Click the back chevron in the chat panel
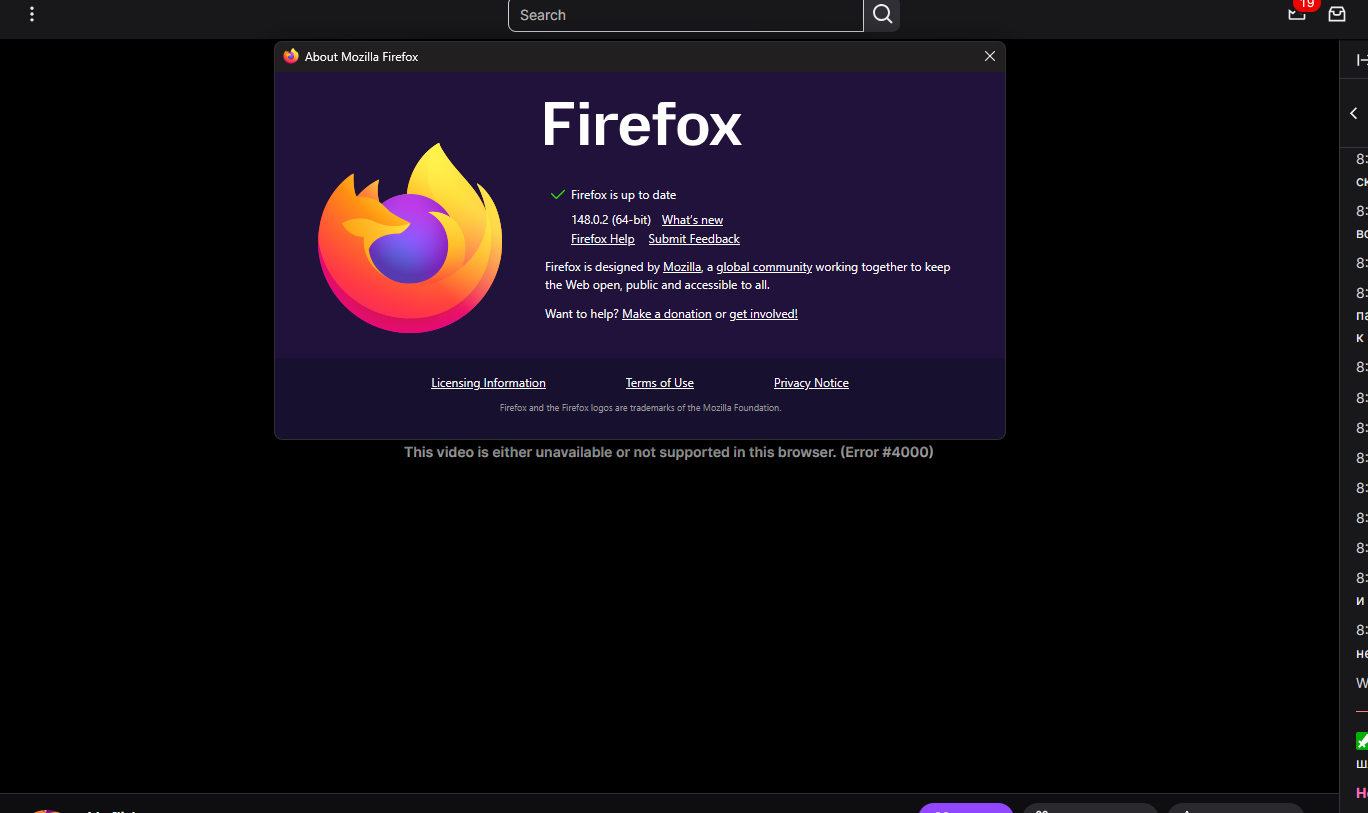Screen dimensions: 1368x813 1354,114
